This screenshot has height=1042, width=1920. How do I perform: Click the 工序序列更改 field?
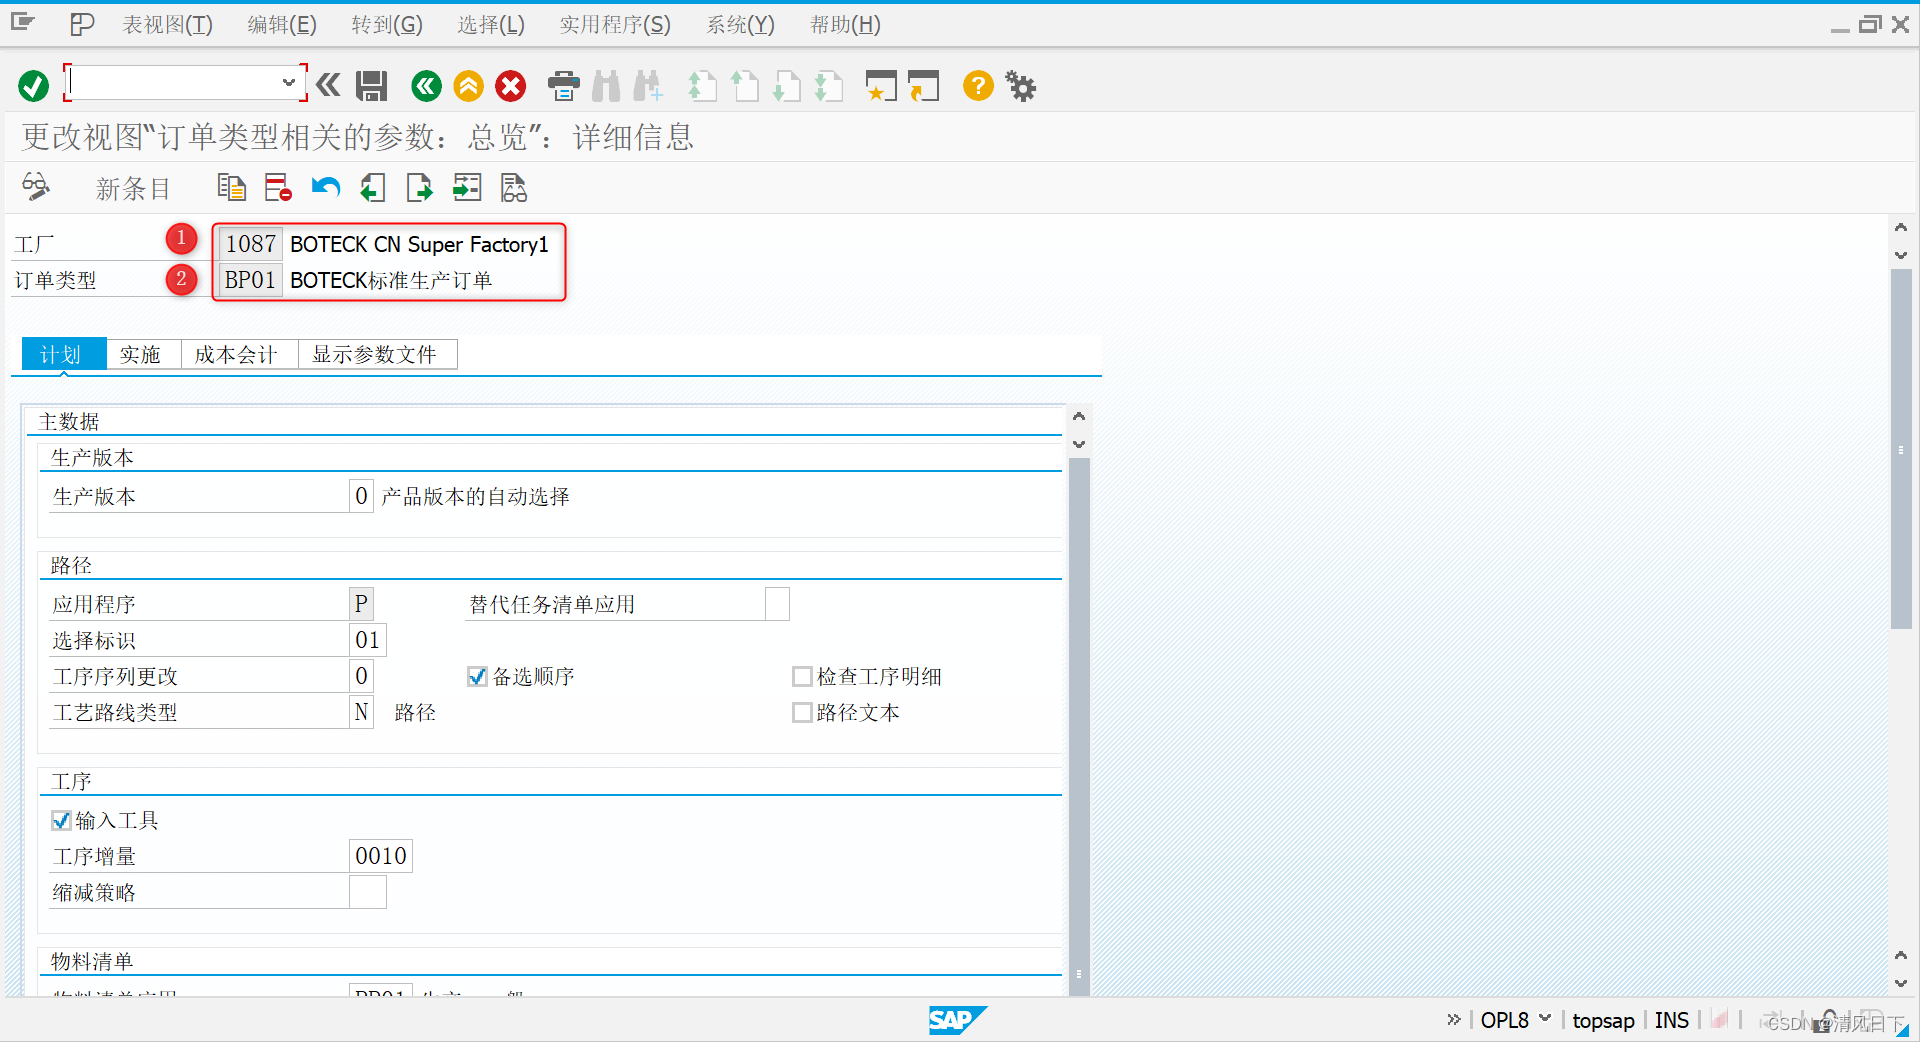pyautogui.click(x=361, y=676)
